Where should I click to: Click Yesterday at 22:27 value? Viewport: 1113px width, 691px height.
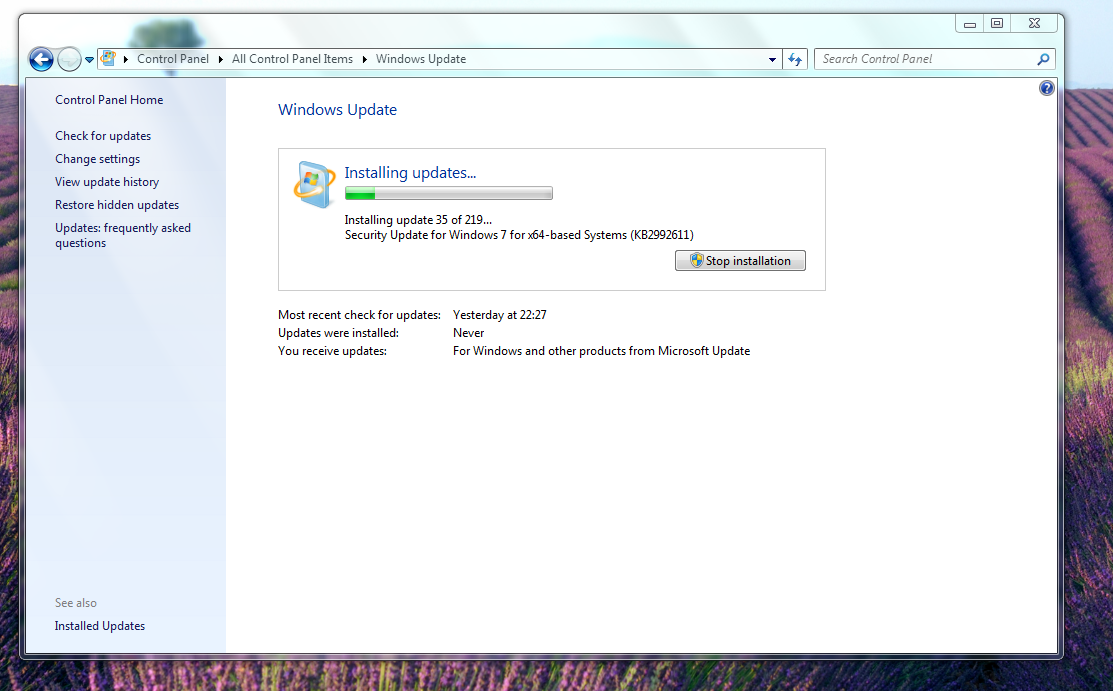[x=500, y=315]
